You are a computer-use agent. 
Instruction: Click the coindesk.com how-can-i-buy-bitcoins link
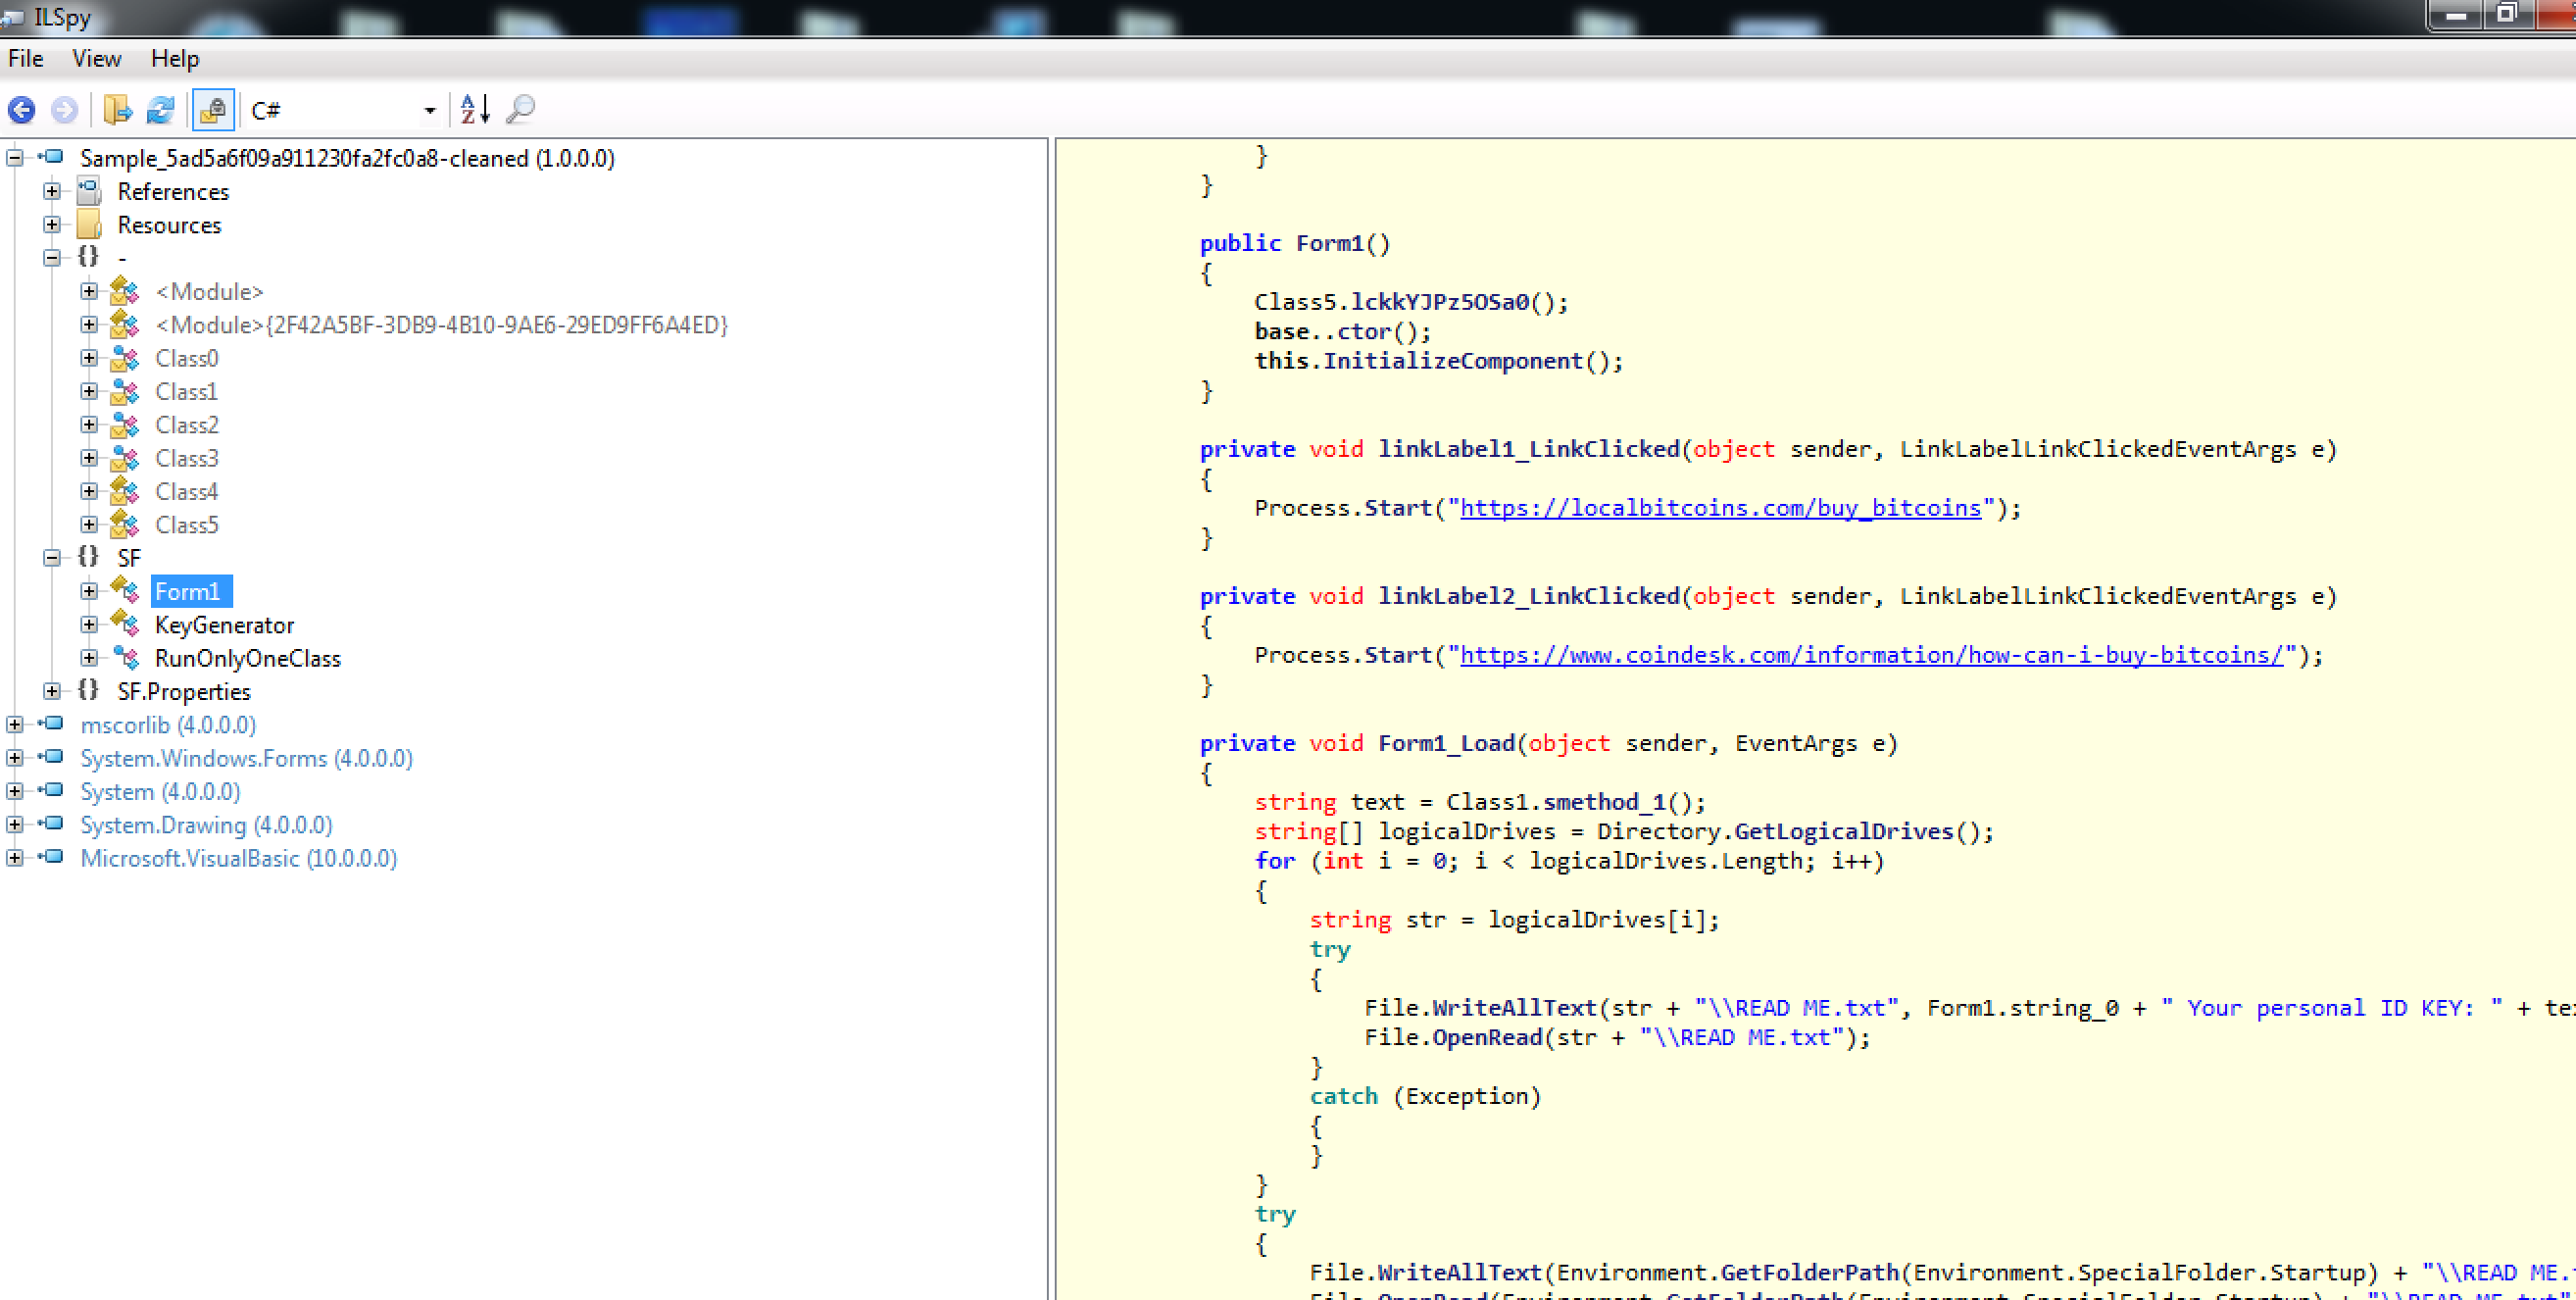pyautogui.click(x=1871, y=655)
